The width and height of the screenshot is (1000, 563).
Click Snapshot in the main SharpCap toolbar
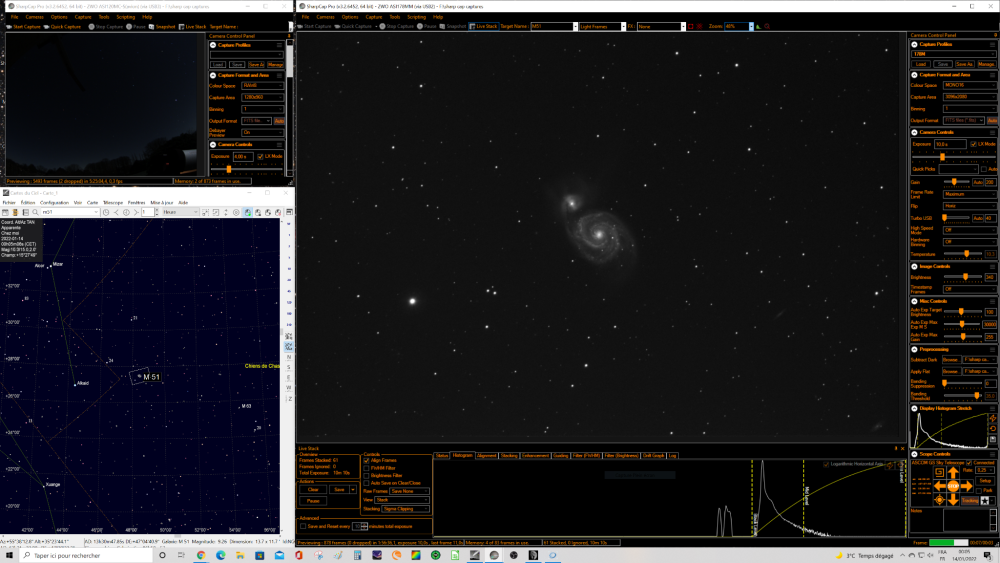453,27
